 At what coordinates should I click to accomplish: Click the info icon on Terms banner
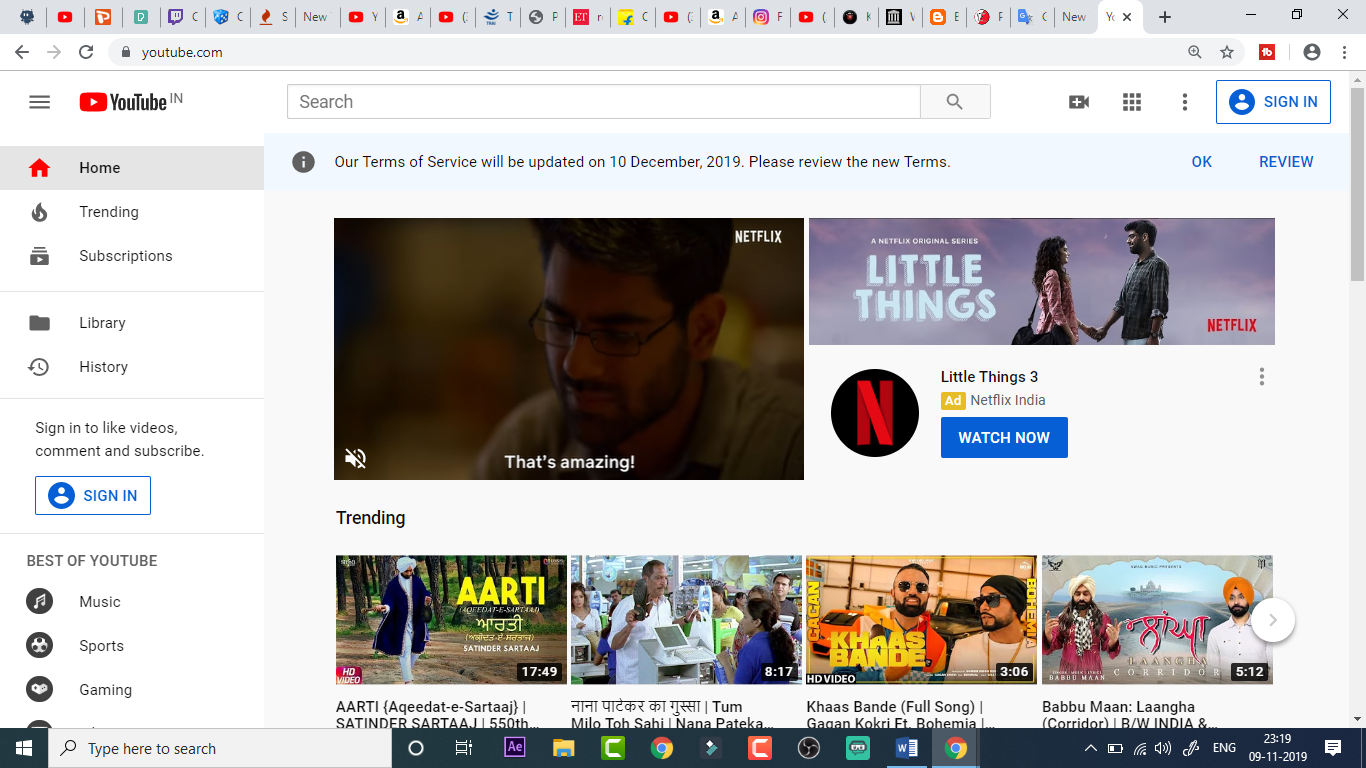(x=303, y=162)
